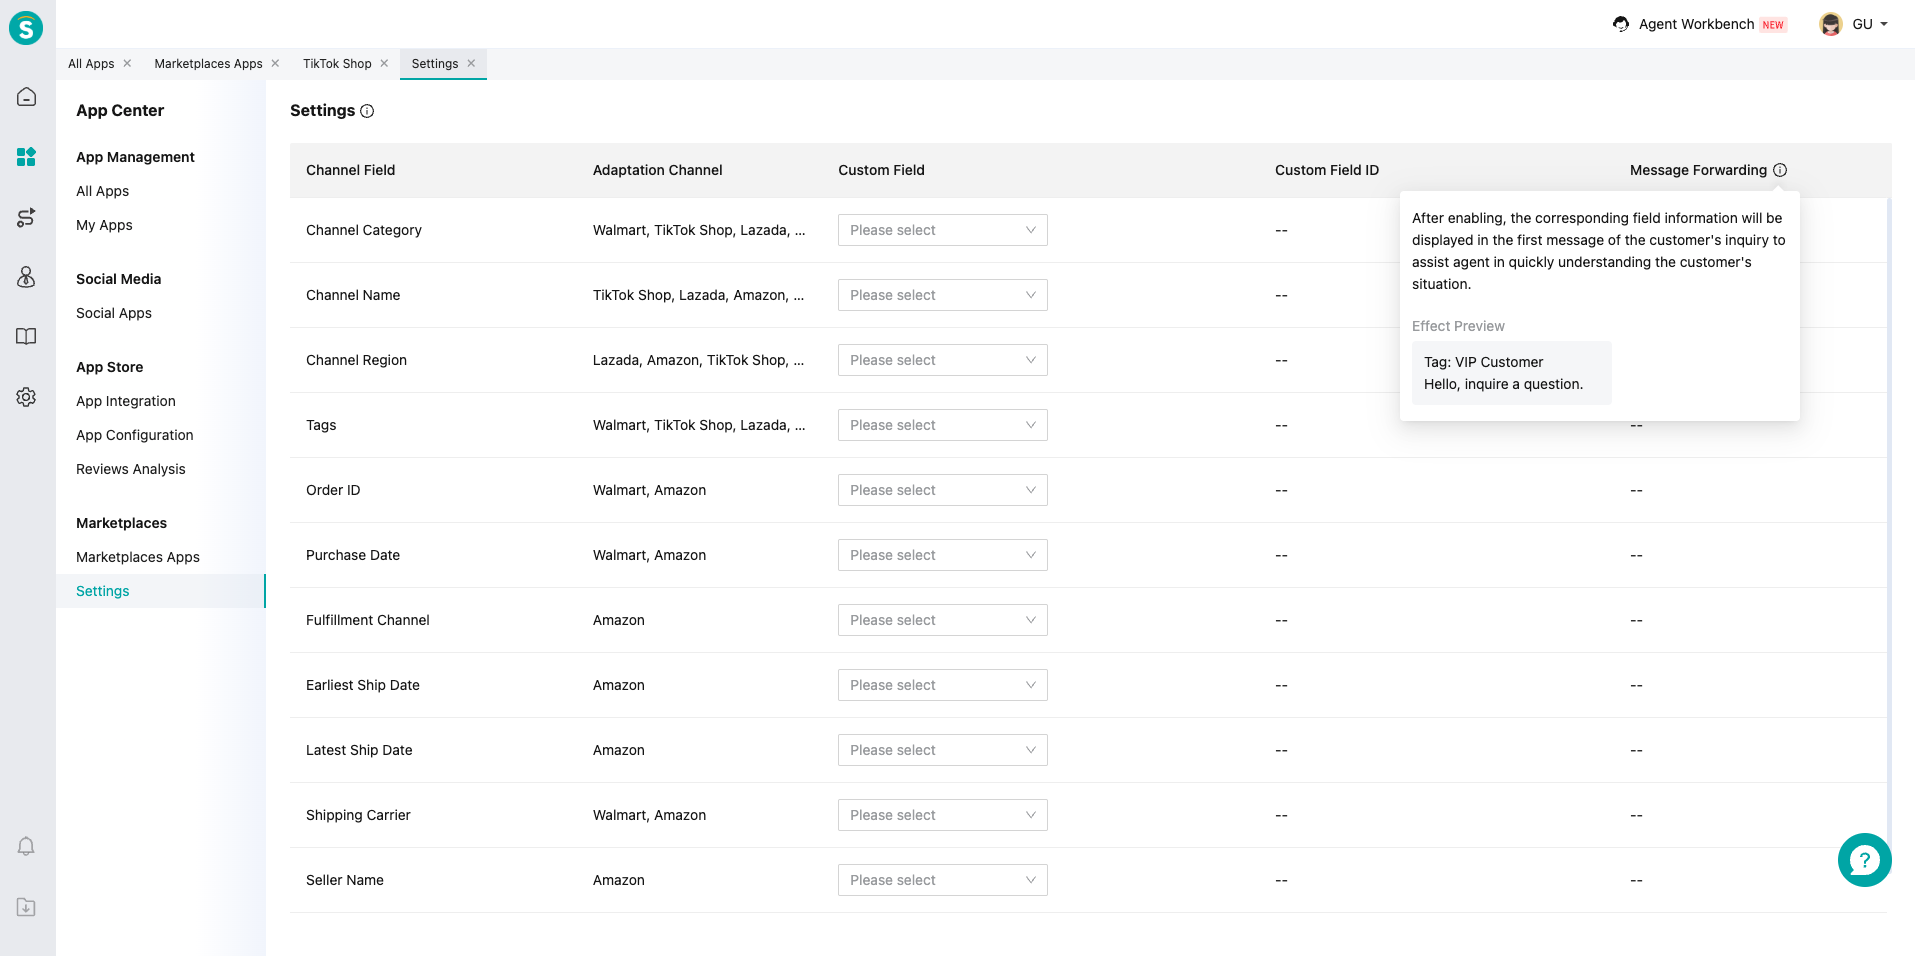Switch to the TikTok Shop tab
The image size is (1915, 956).
(x=337, y=64)
